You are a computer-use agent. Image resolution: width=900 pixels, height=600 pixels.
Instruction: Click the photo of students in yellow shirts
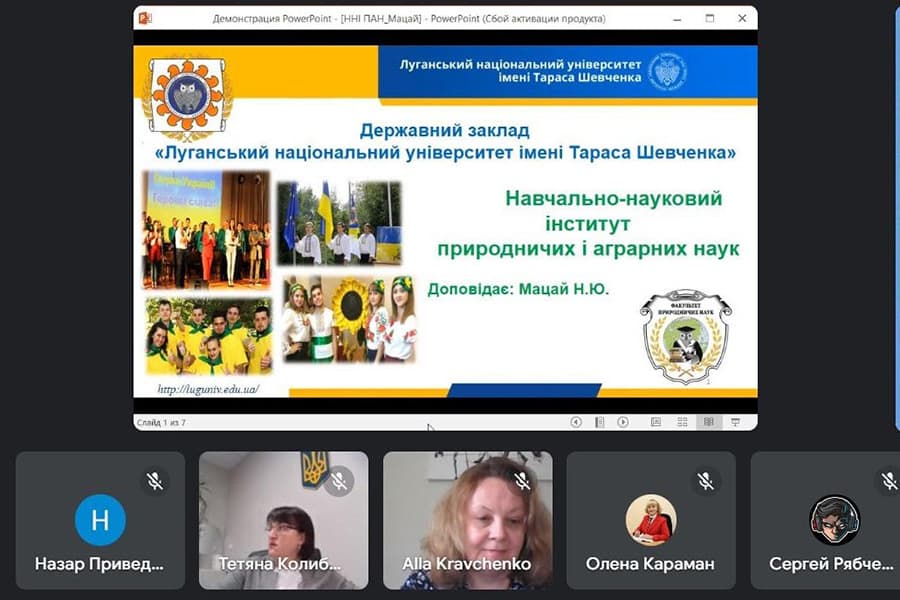pos(209,336)
